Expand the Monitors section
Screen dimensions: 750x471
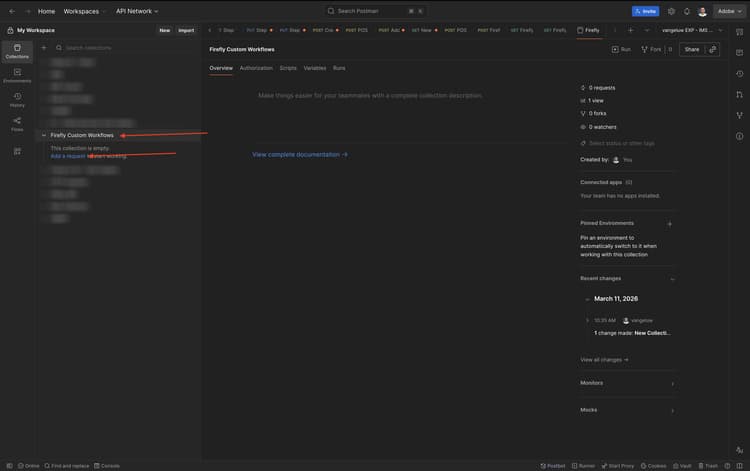coord(673,383)
